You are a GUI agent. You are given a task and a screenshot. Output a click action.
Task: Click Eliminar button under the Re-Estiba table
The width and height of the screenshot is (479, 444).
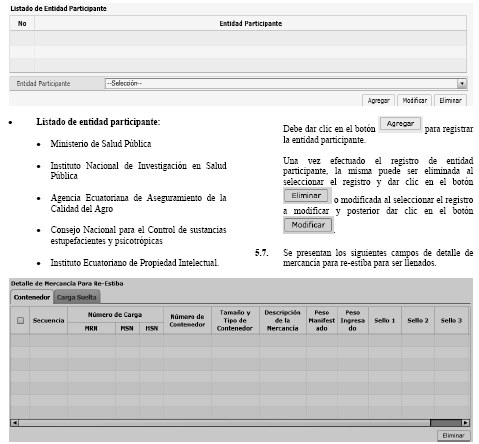click(454, 436)
